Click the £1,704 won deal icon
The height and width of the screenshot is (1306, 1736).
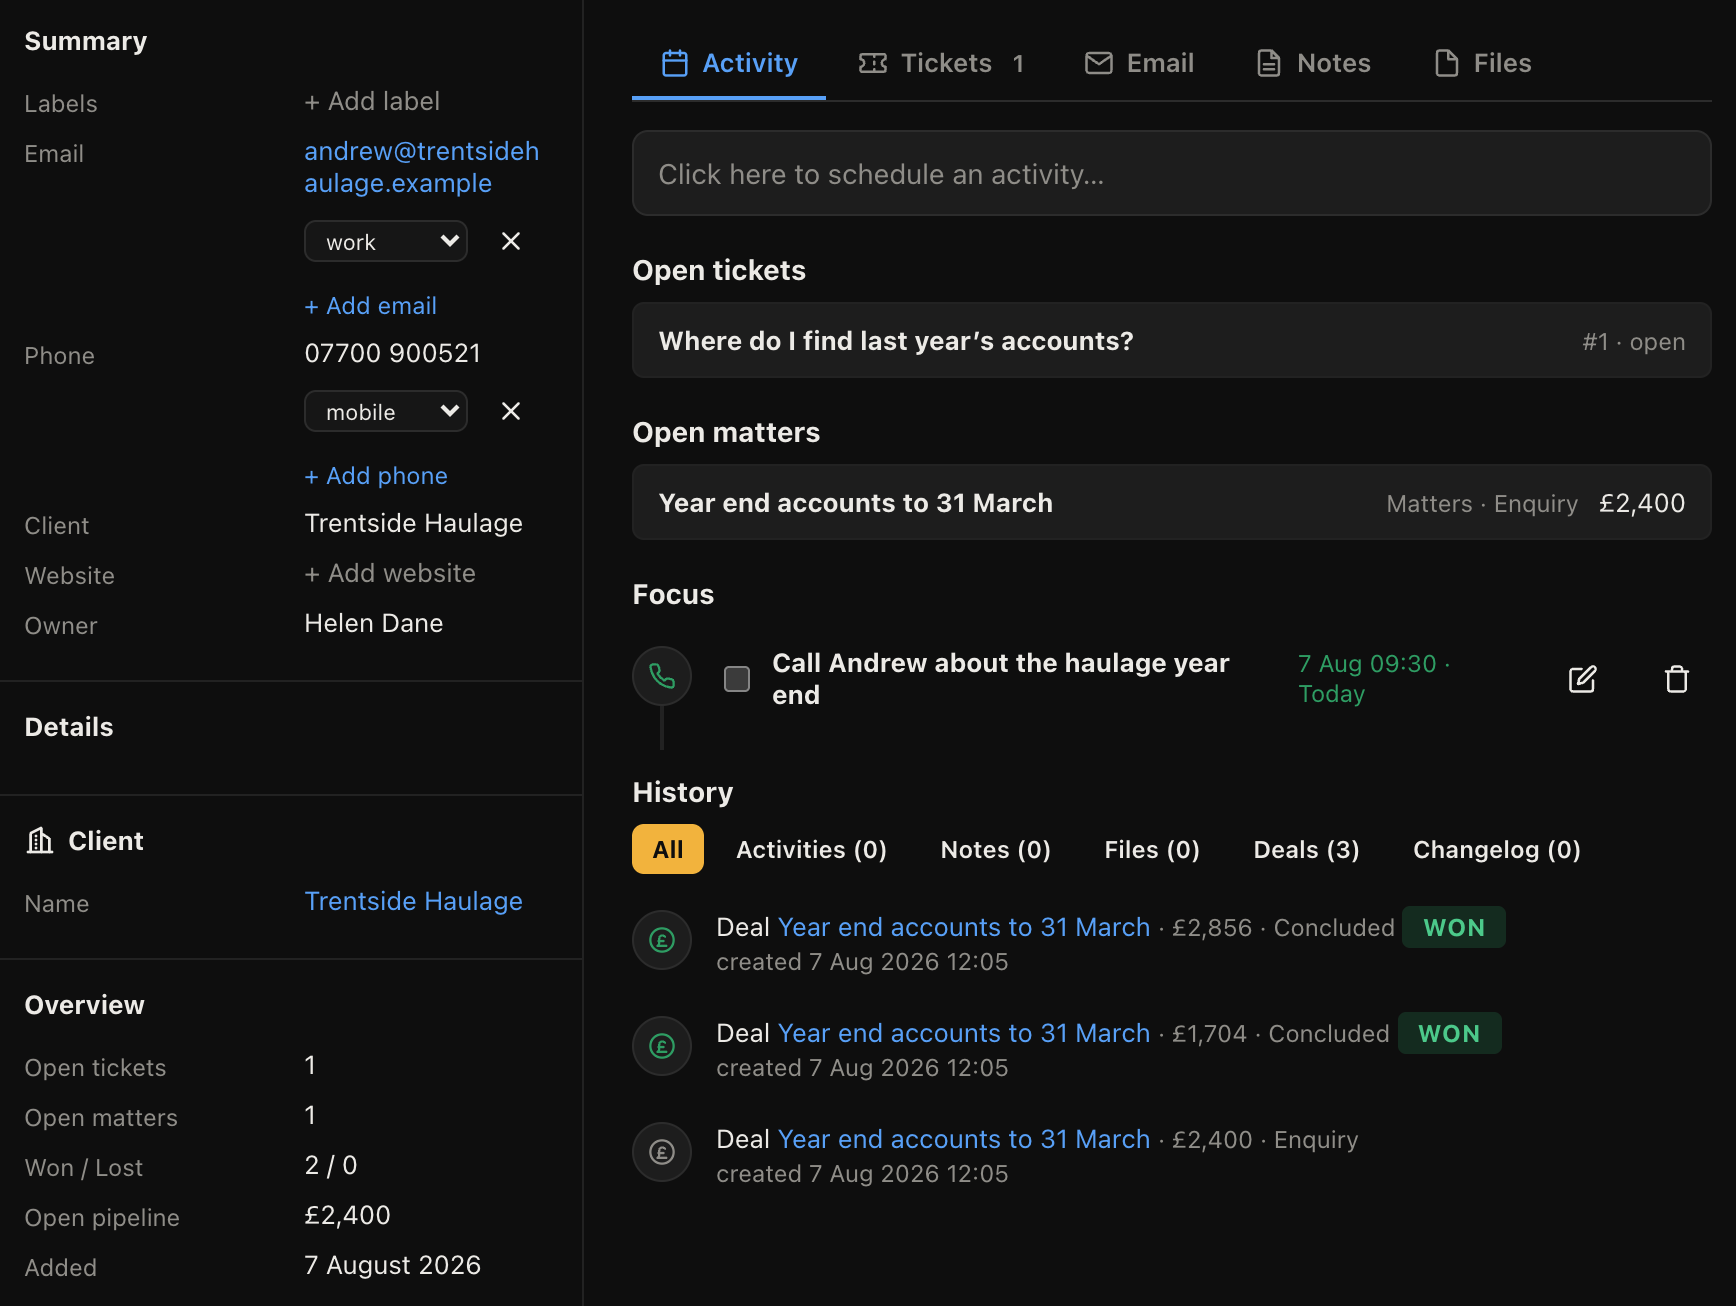tap(662, 1046)
